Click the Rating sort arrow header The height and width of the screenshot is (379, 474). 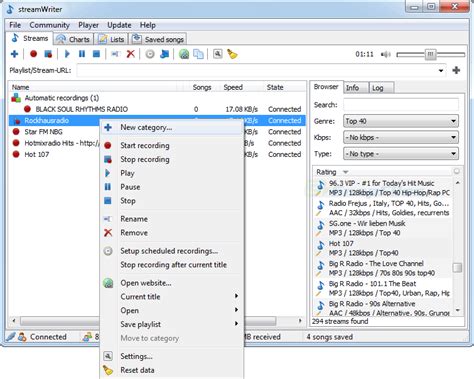[x=346, y=172]
